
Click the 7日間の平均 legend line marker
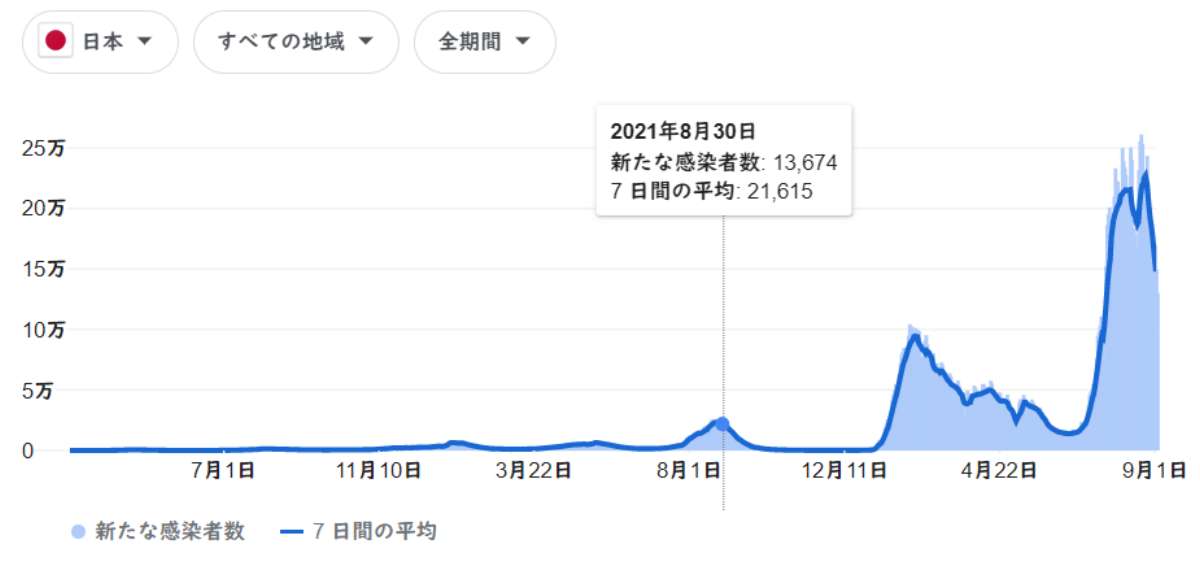click(290, 533)
